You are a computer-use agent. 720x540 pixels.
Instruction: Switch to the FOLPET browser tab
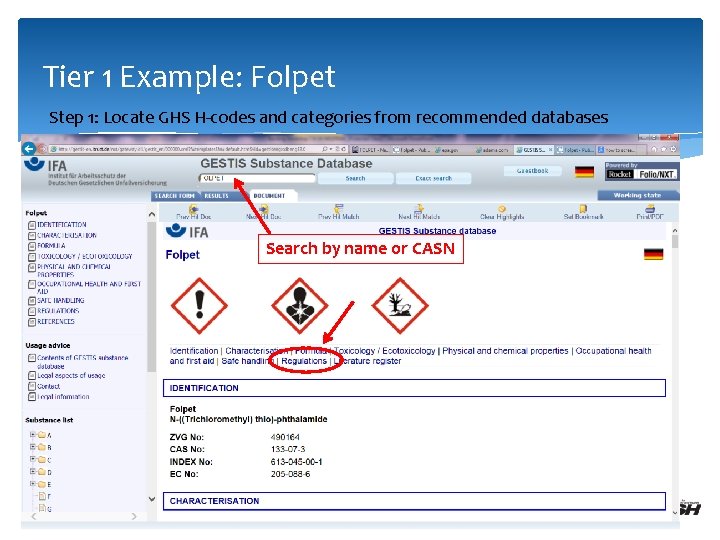point(371,150)
